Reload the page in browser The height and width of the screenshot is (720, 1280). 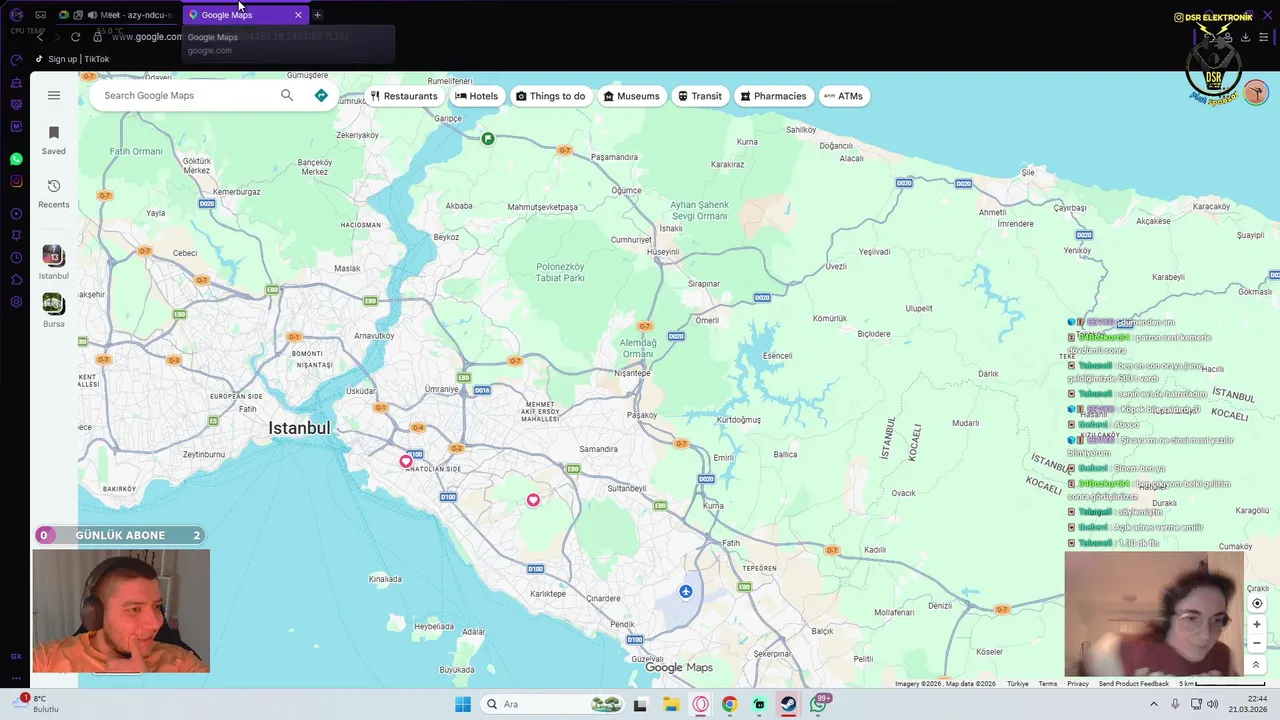click(x=75, y=37)
